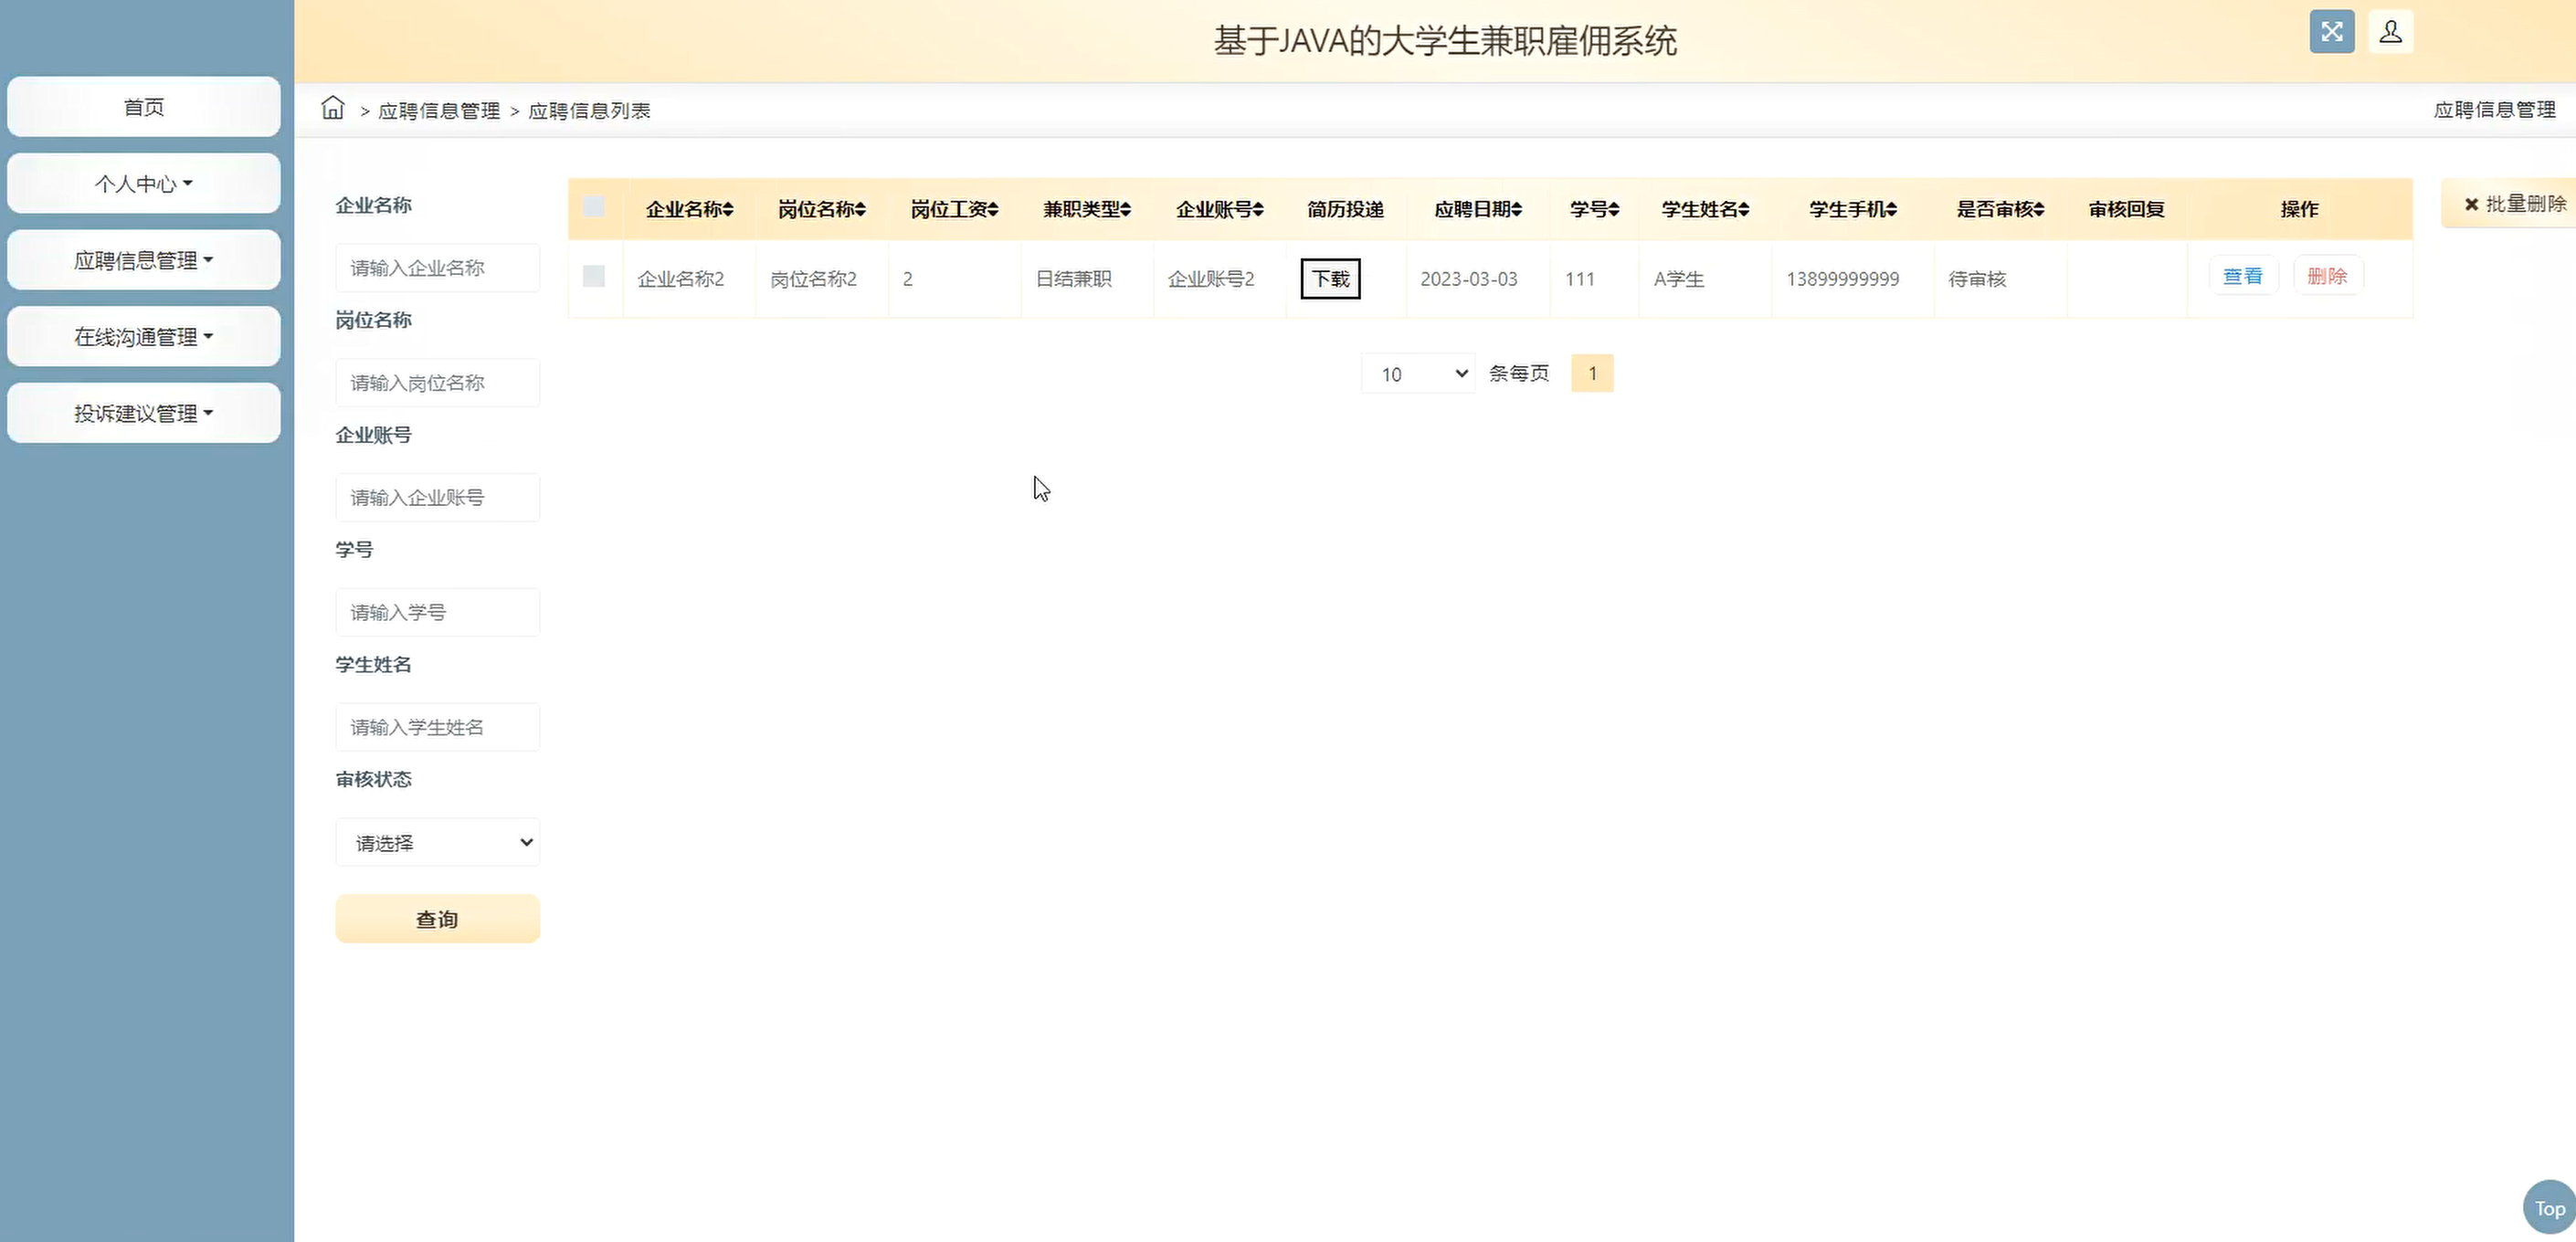Click the 审核回复 column header
2576x1242 pixels.
[2126, 209]
